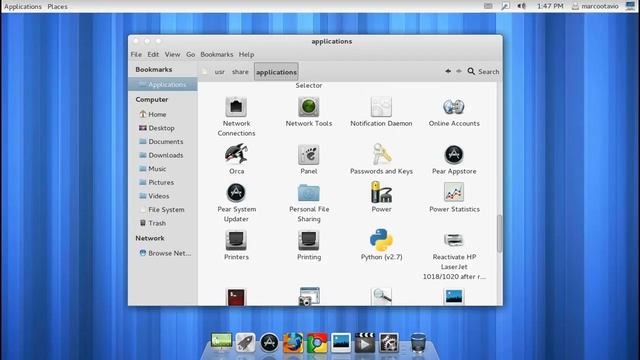640x360 pixels.
Task: Select the Orca whale icon
Action: pos(236,154)
